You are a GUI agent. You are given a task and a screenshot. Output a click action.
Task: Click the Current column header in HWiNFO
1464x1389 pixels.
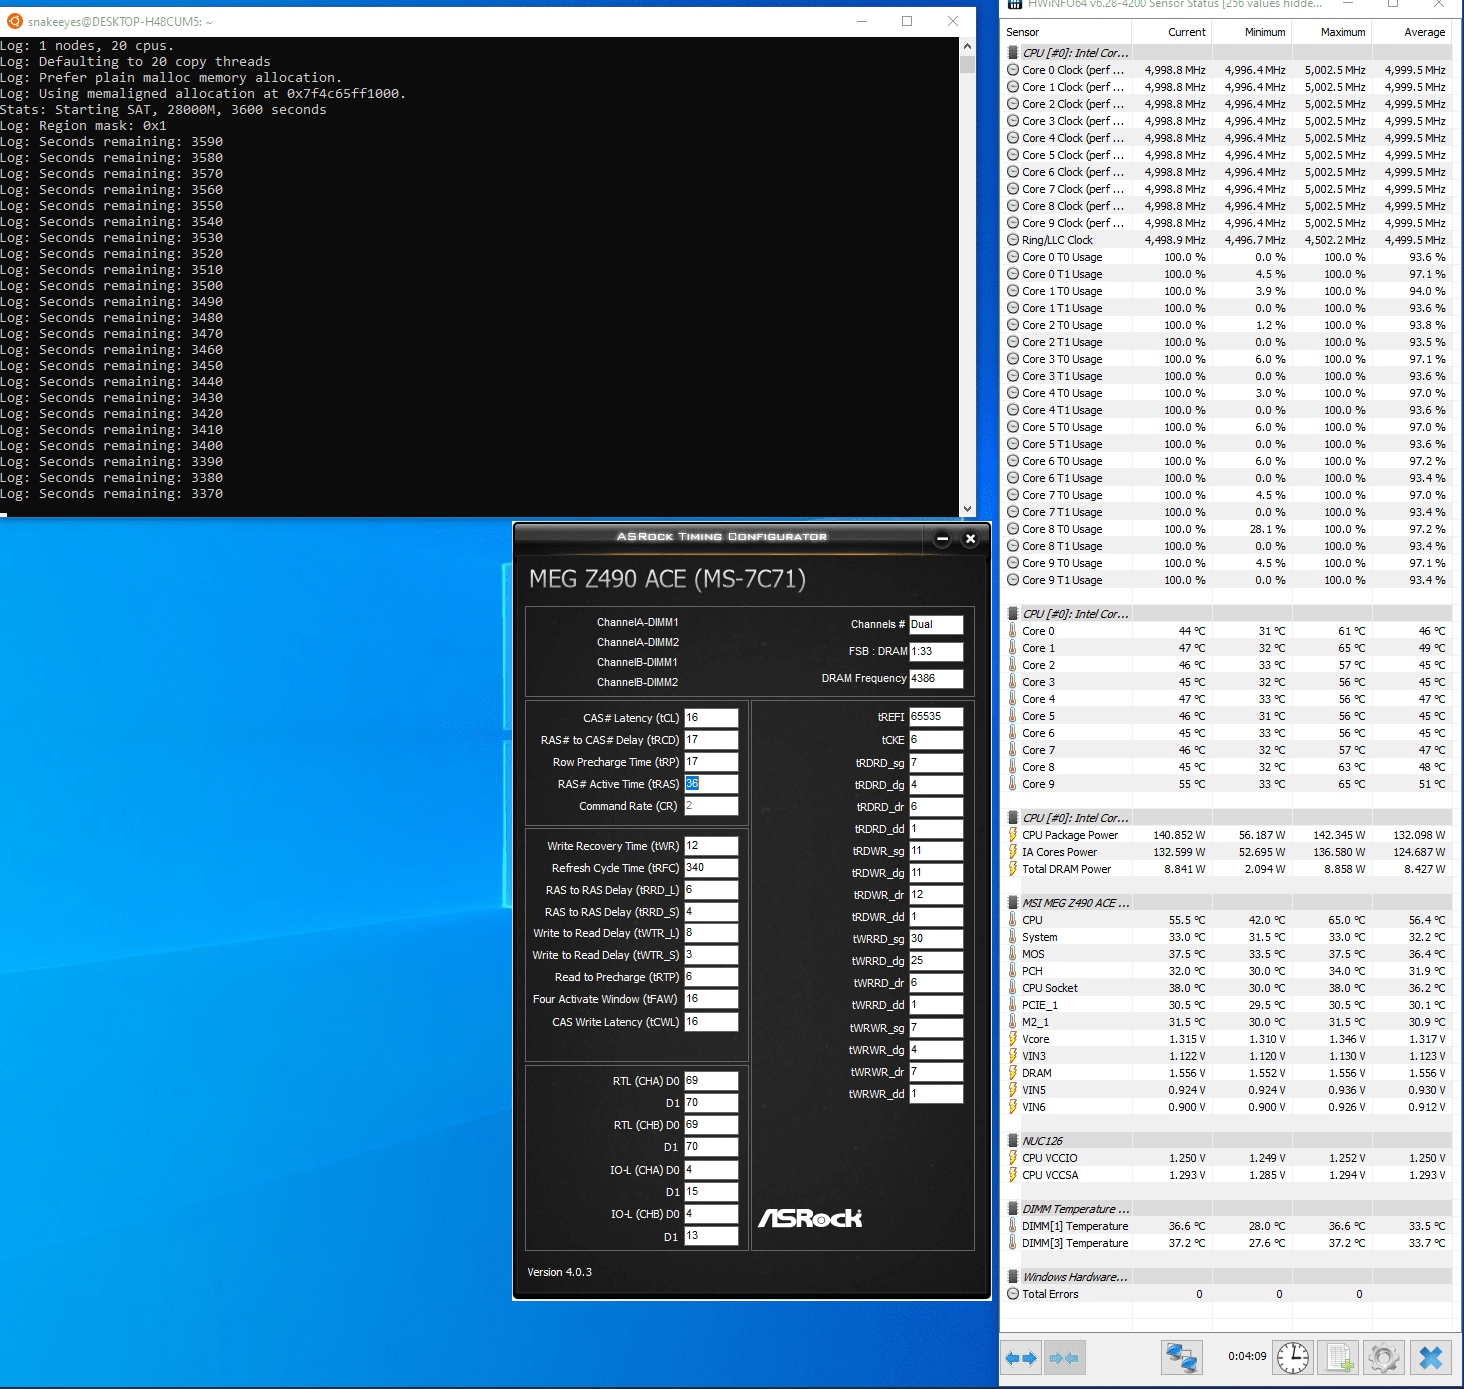pos(1172,32)
